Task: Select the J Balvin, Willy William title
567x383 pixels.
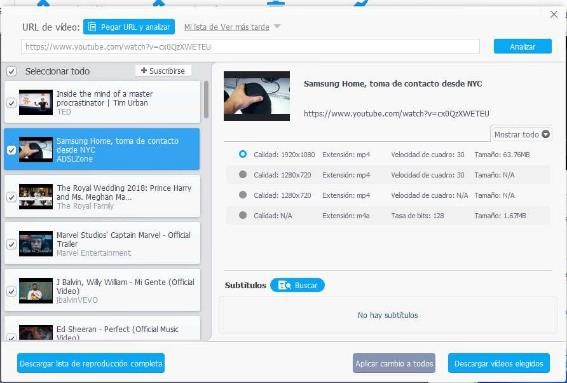Action: tap(125, 286)
